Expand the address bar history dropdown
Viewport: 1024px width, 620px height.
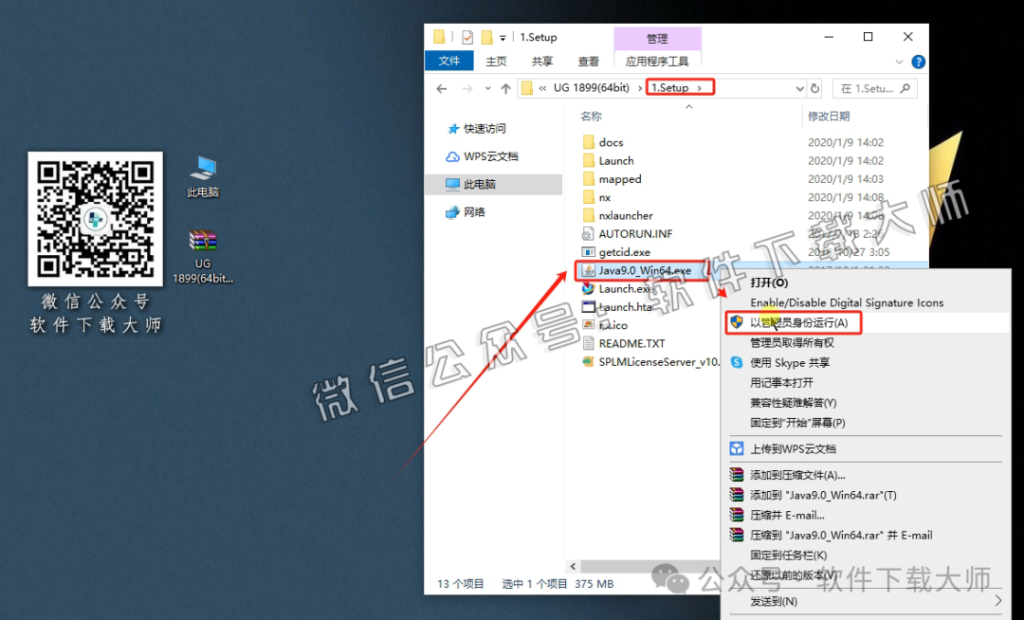pos(799,88)
